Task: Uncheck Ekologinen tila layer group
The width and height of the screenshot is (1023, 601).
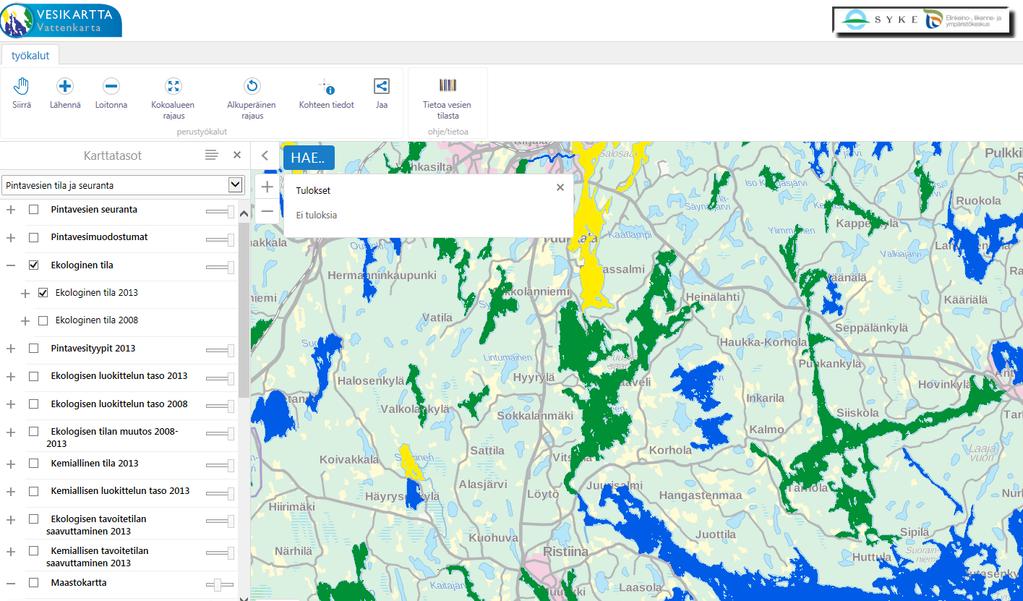Action: (x=34, y=265)
